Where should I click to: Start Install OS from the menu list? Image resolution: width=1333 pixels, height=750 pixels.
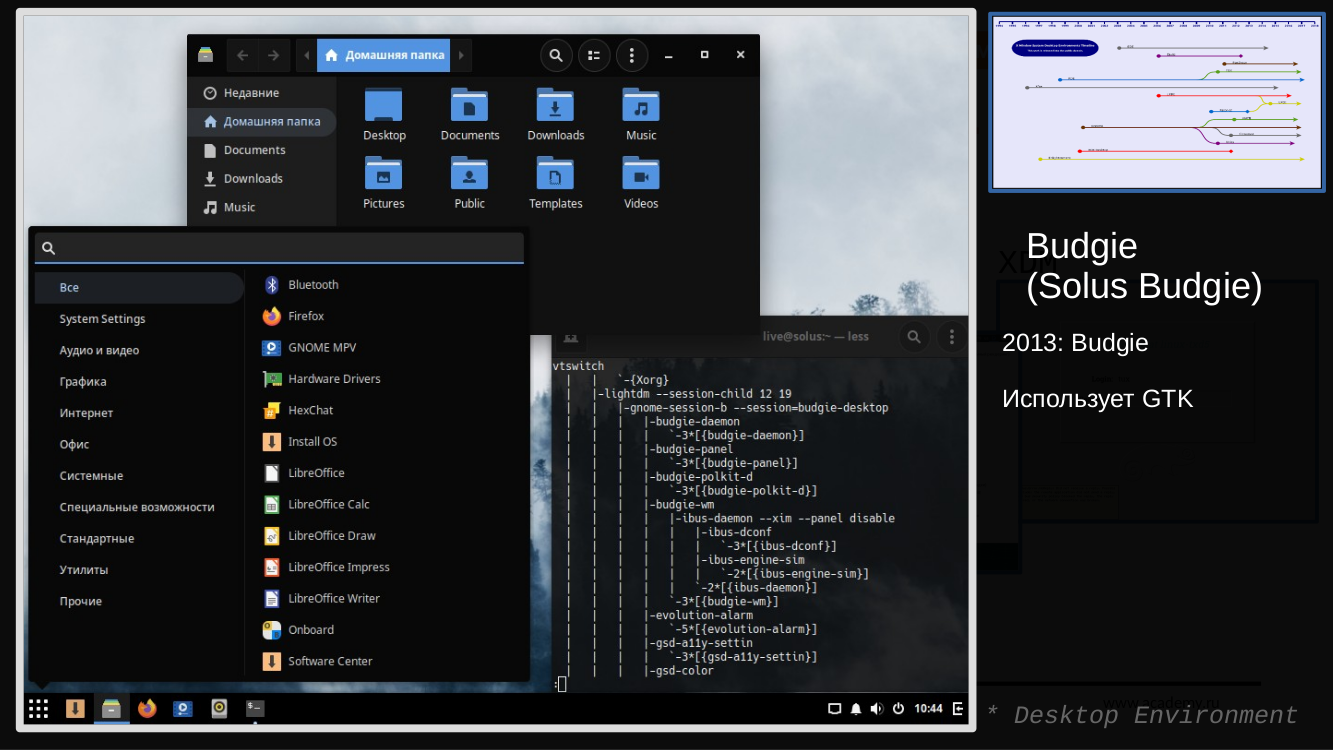[x=386, y=442]
